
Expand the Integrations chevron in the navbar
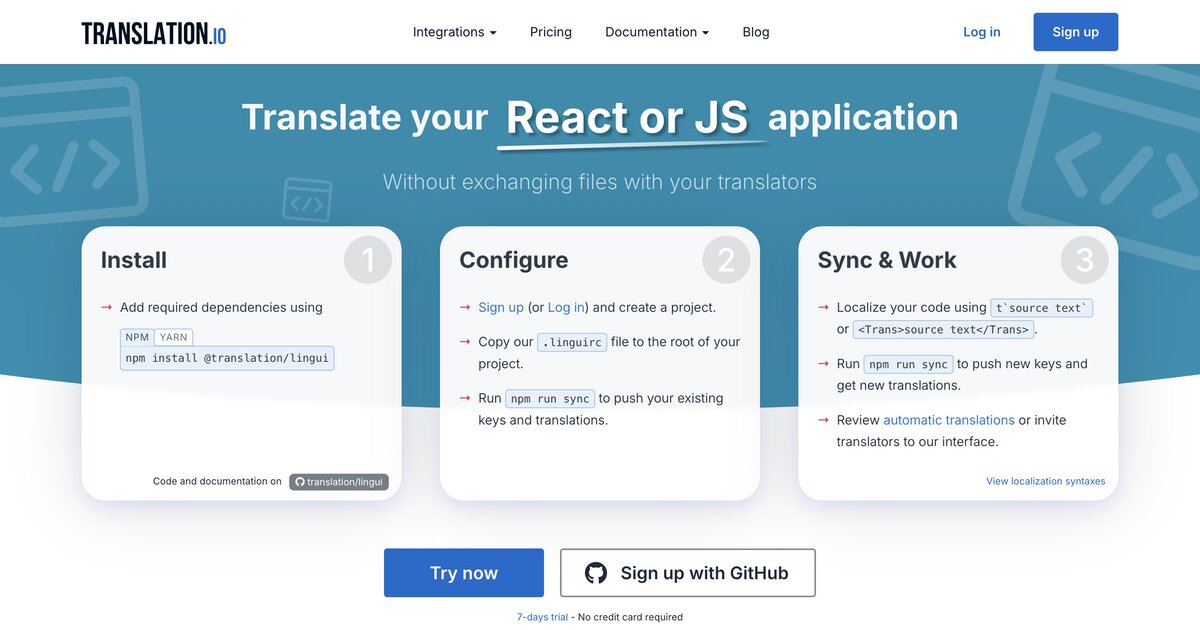(494, 32)
